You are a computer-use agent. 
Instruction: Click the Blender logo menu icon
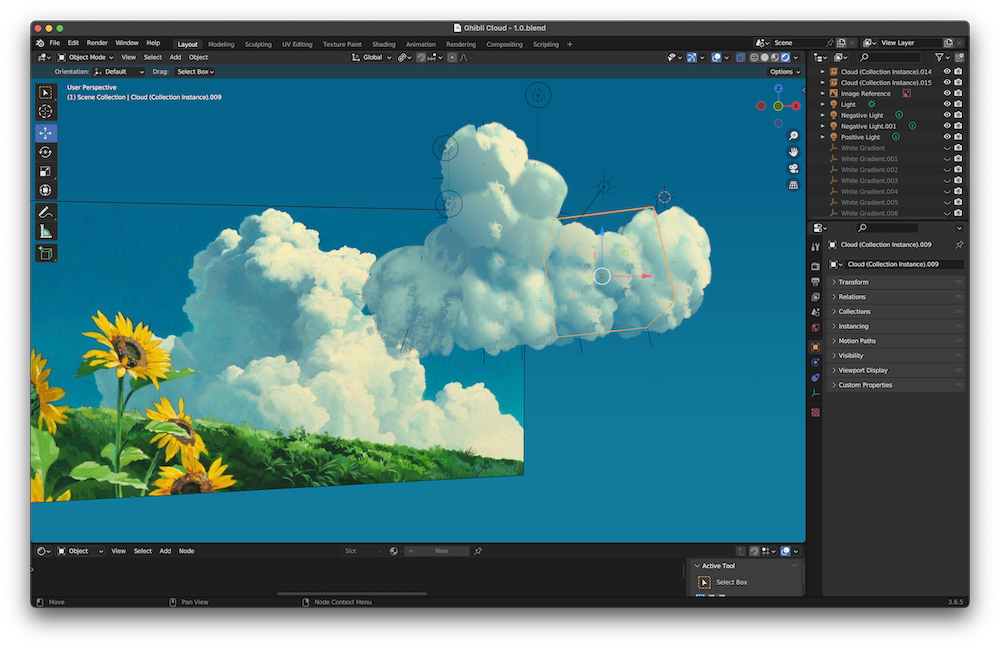(40, 43)
